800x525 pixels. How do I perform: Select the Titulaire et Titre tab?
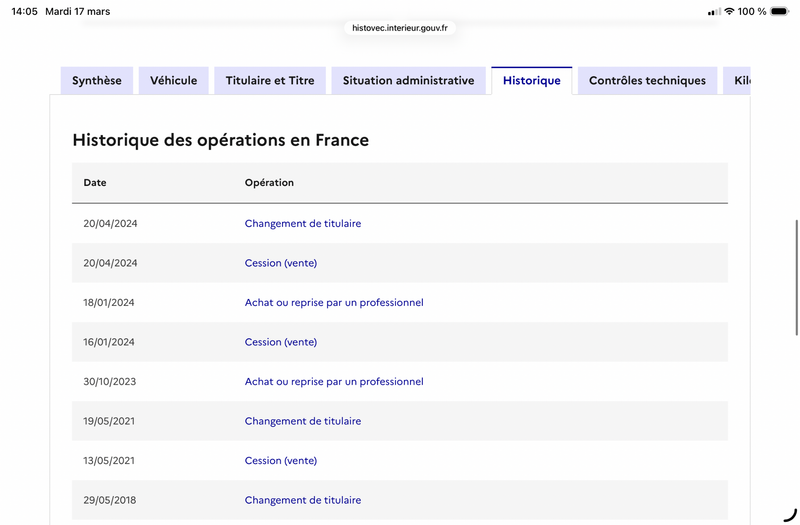pos(270,81)
